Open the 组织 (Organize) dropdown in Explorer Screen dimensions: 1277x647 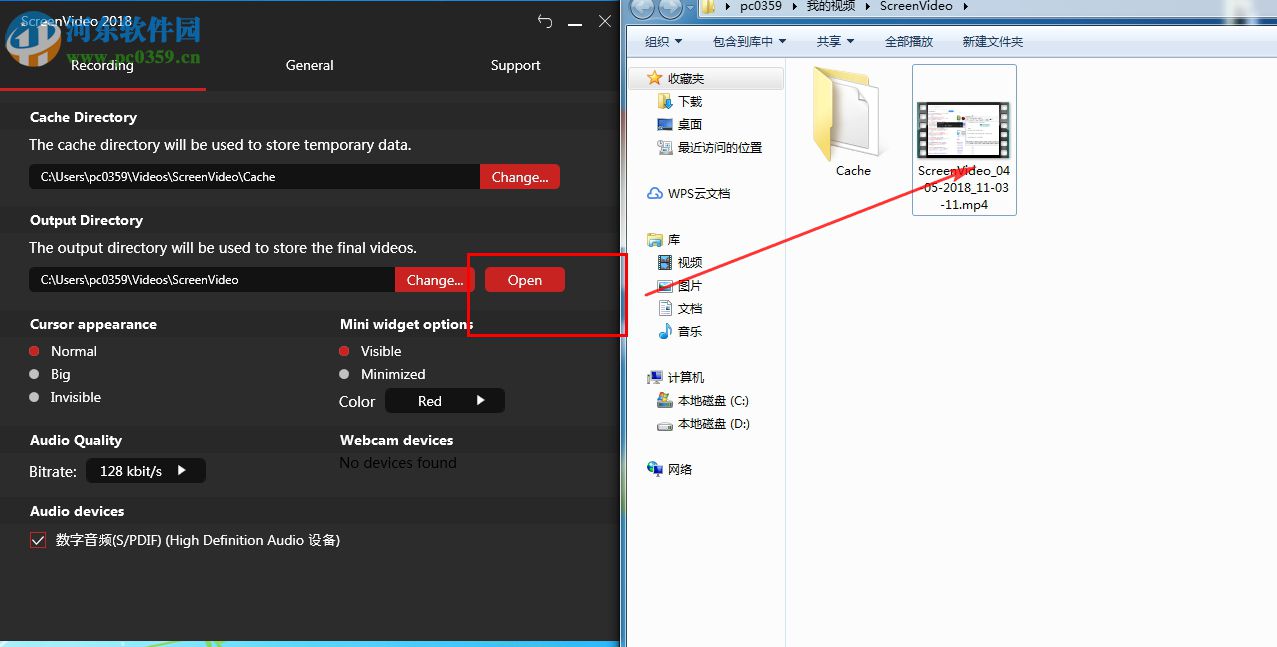(663, 41)
